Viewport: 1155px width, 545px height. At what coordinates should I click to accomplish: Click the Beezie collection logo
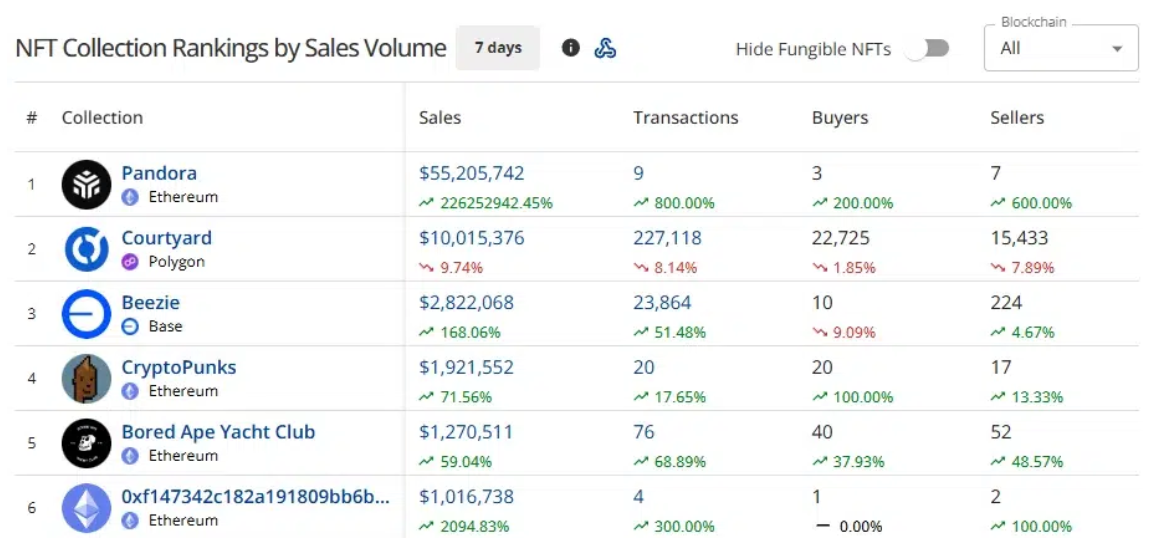coord(86,314)
